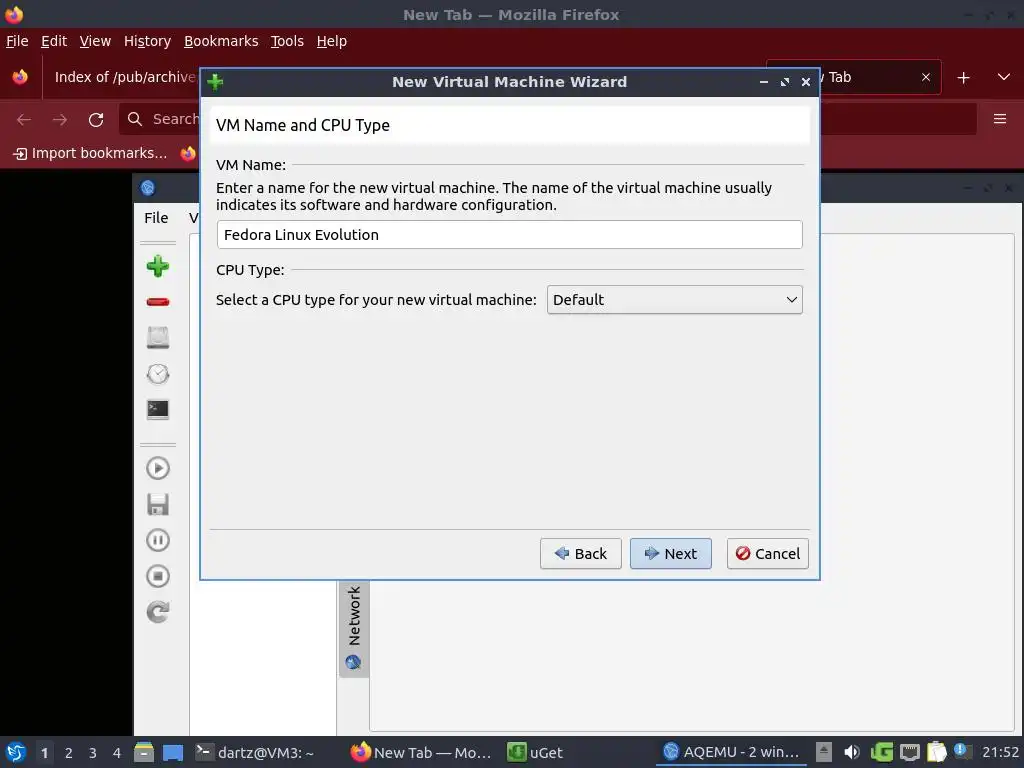This screenshot has width=1024, height=768.
Task: Open the terminal monitor icon in AQEMU toolbar
Action: pos(157,409)
